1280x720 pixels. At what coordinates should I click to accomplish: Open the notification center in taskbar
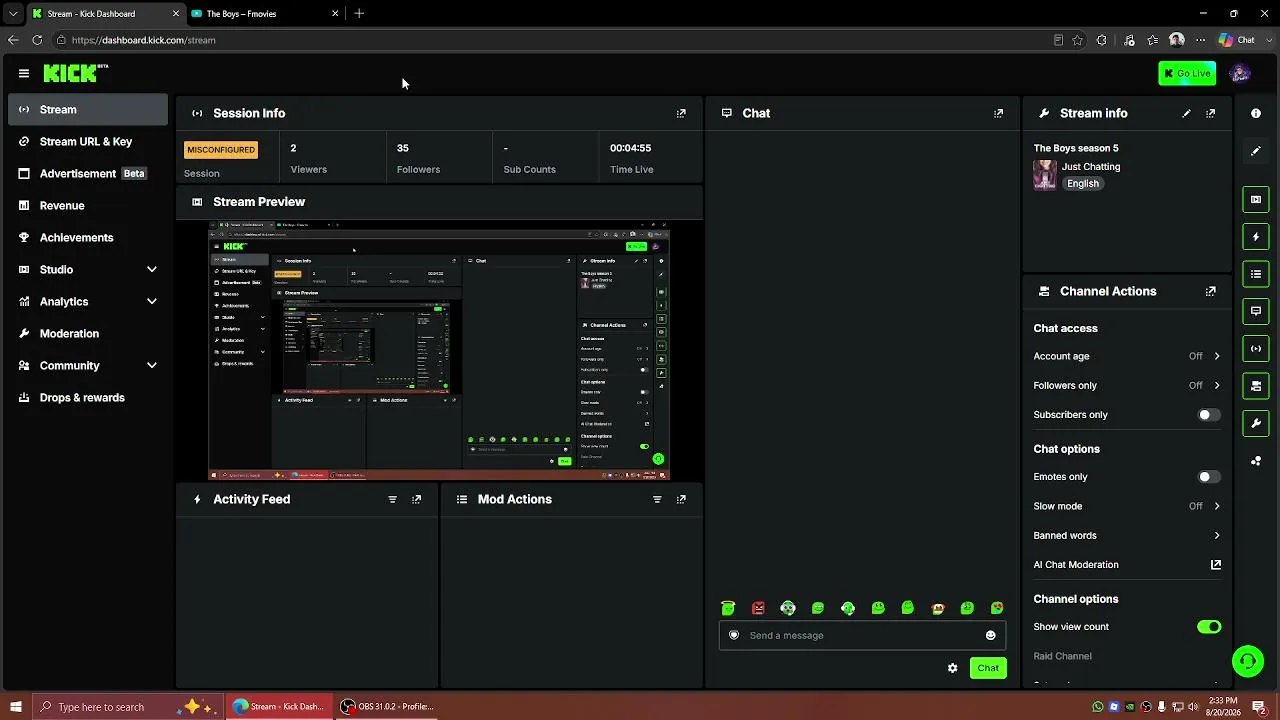1259,707
